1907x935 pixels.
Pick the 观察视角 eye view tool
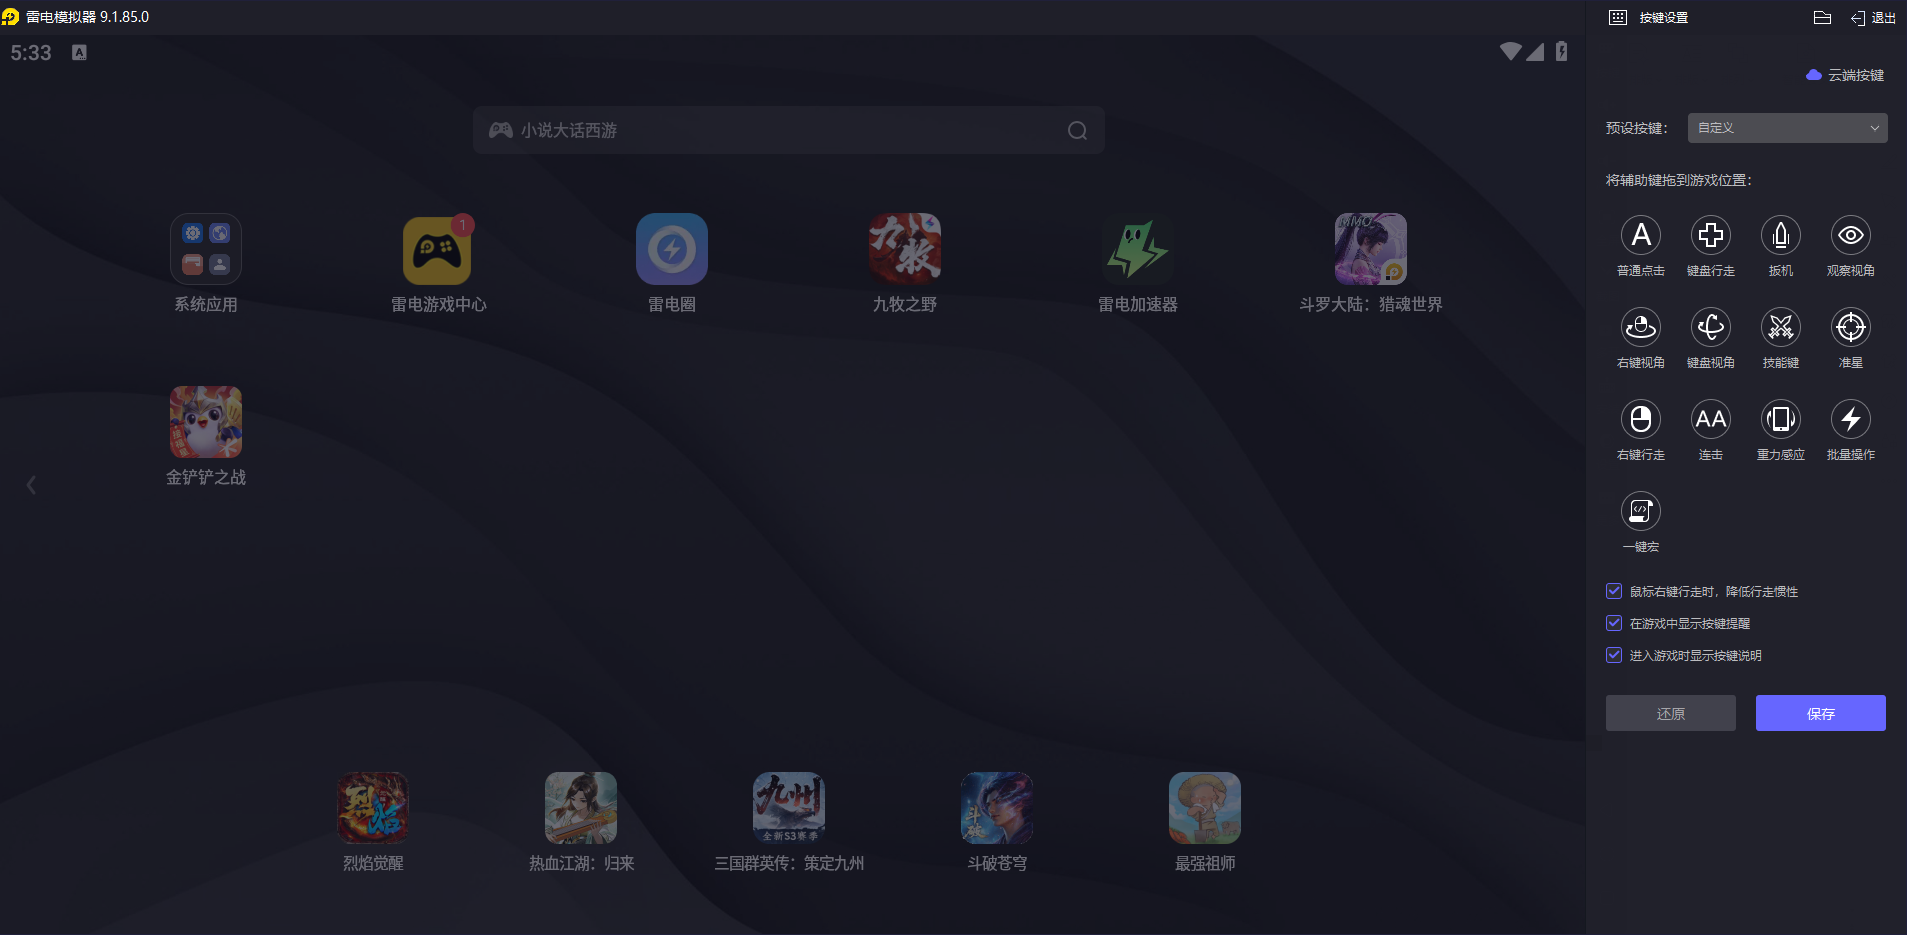pos(1851,235)
